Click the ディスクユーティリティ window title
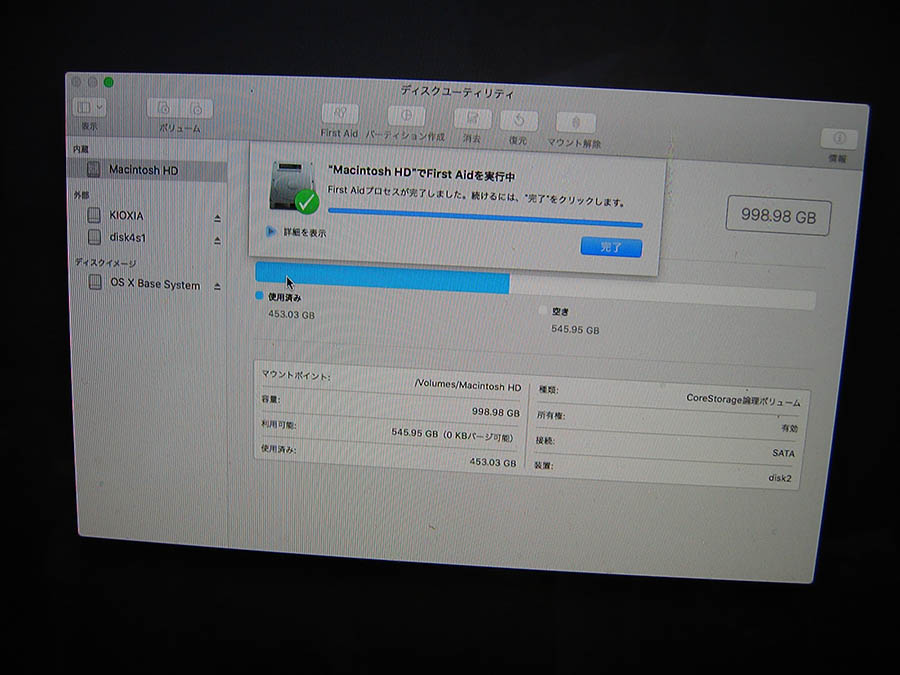 (x=457, y=91)
